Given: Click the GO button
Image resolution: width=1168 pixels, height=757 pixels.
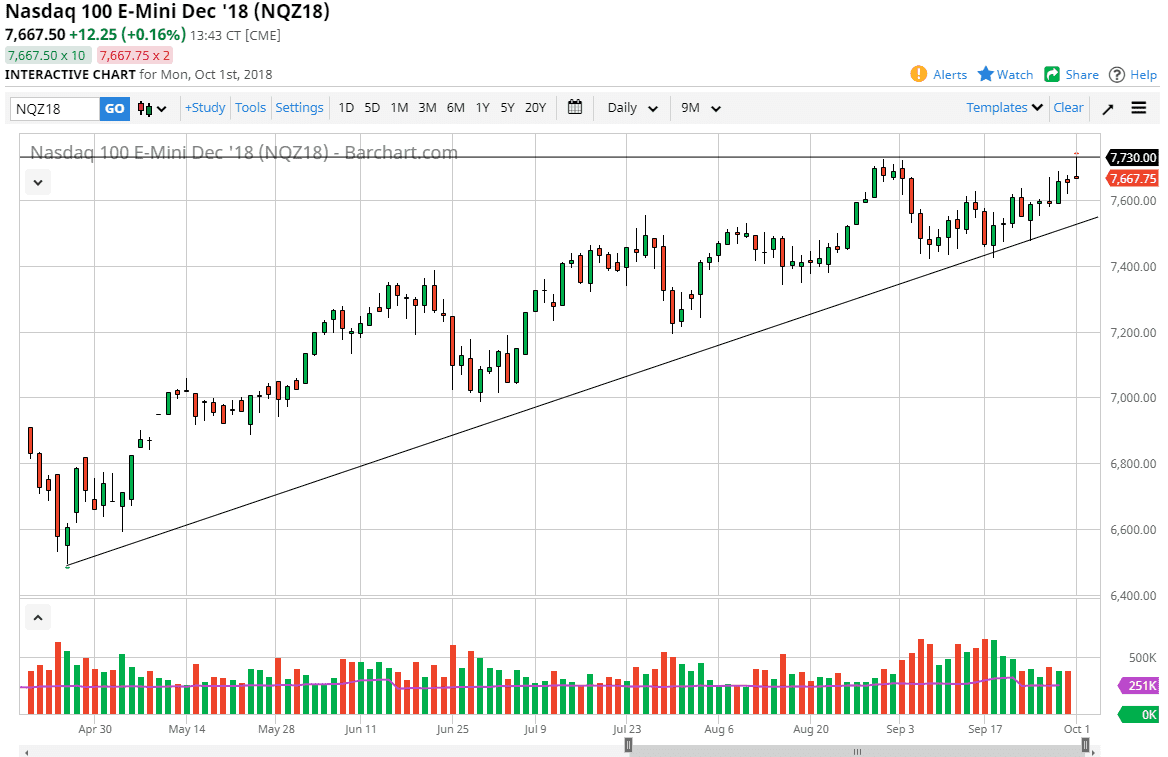Looking at the screenshot, I should pos(113,108).
